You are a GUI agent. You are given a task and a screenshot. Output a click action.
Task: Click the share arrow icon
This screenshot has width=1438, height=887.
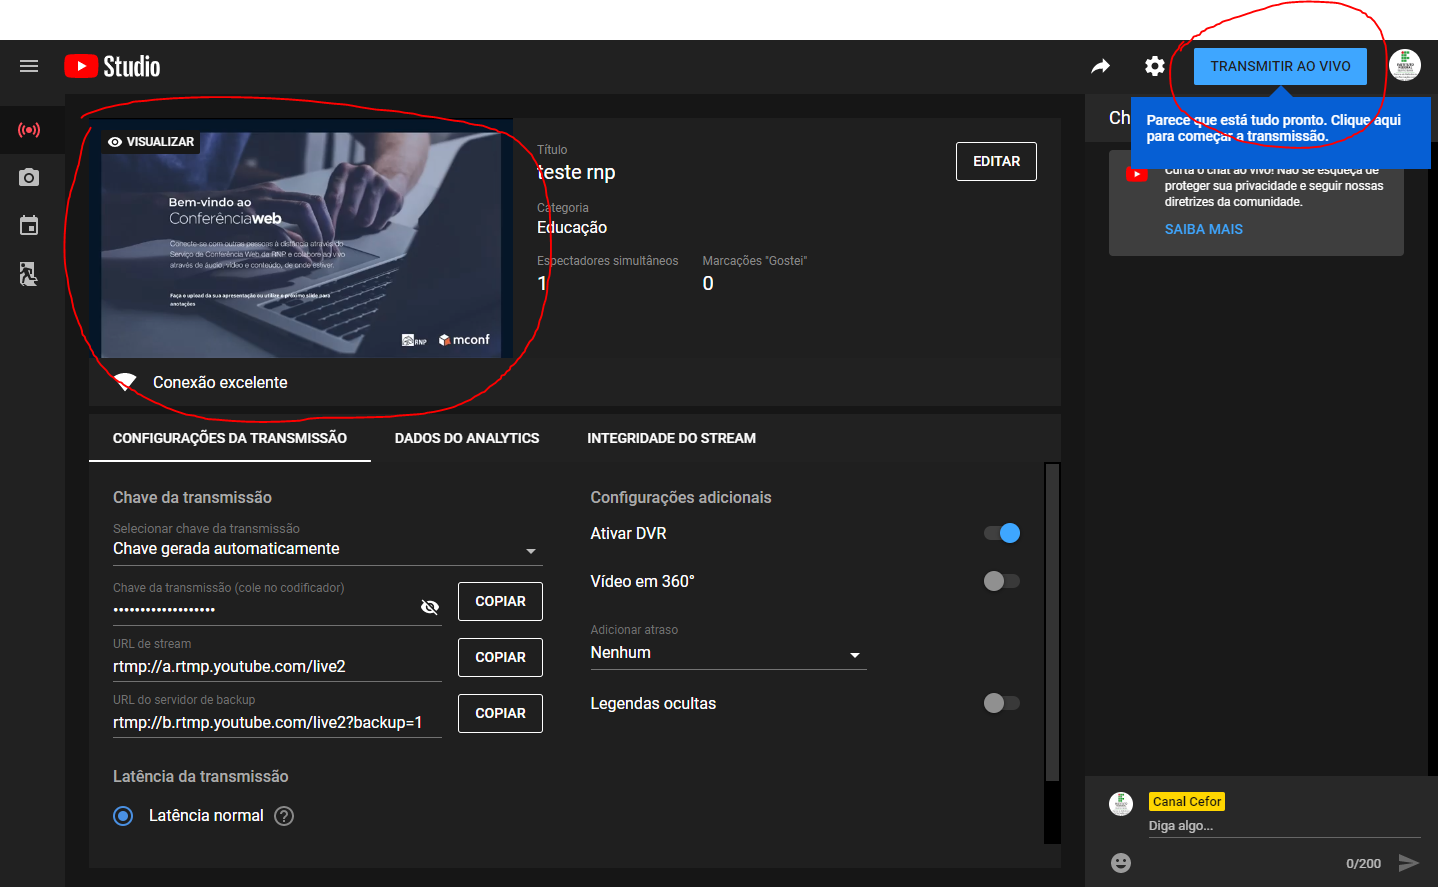1100,66
